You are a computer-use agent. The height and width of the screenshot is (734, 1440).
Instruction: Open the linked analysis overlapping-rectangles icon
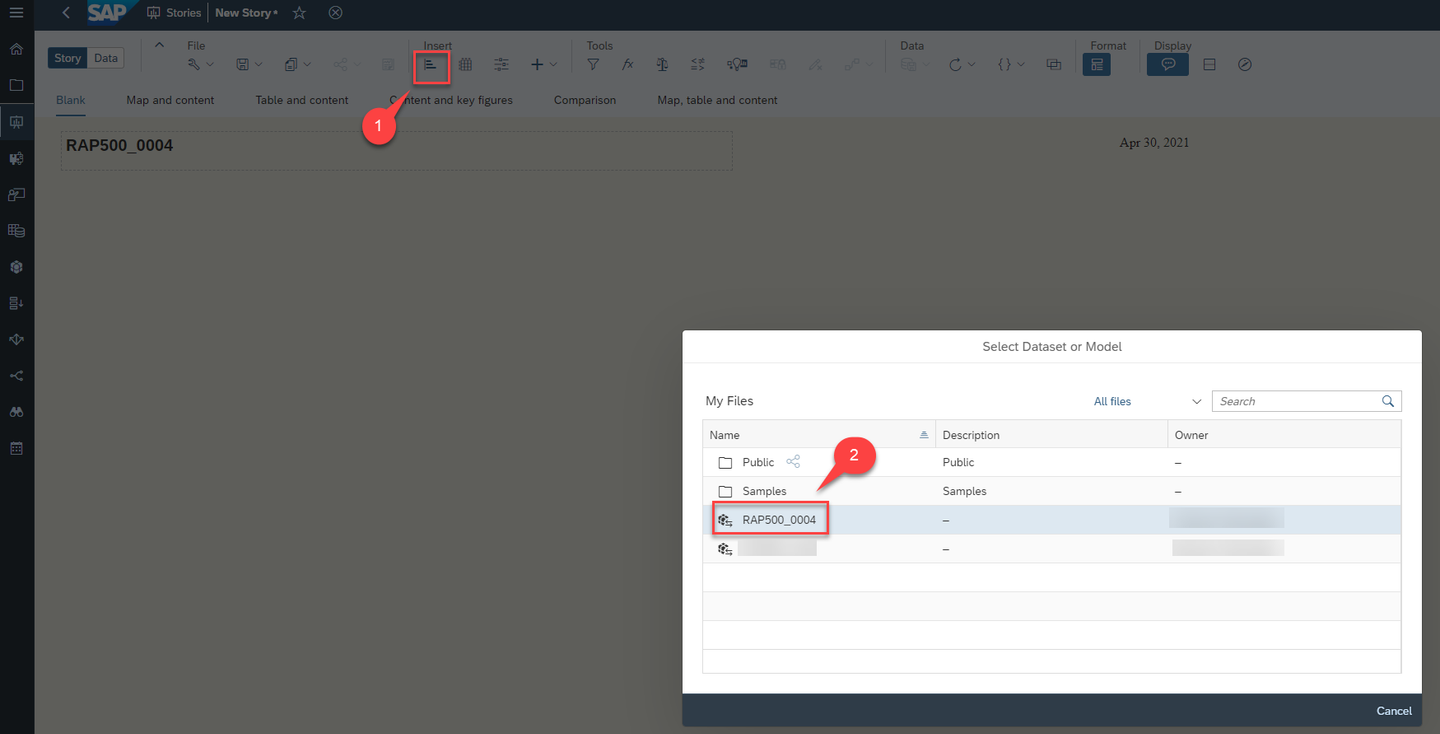click(x=1053, y=65)
